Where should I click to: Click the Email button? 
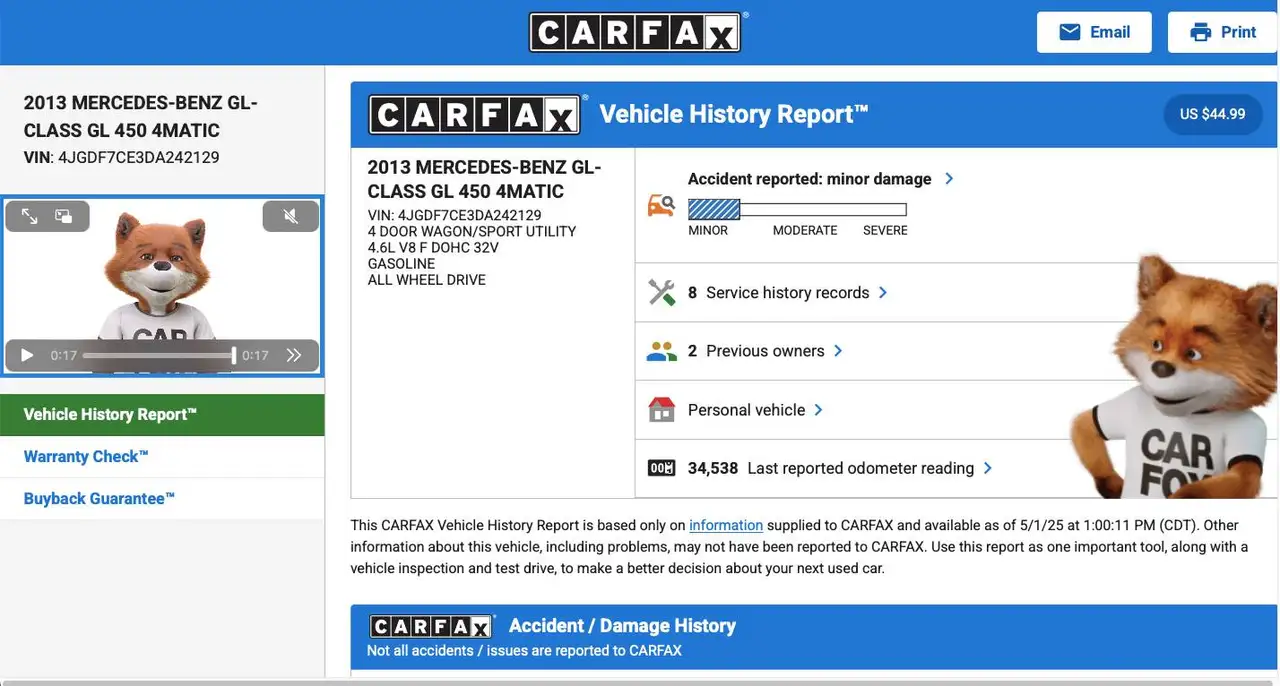click(1094, 32)
